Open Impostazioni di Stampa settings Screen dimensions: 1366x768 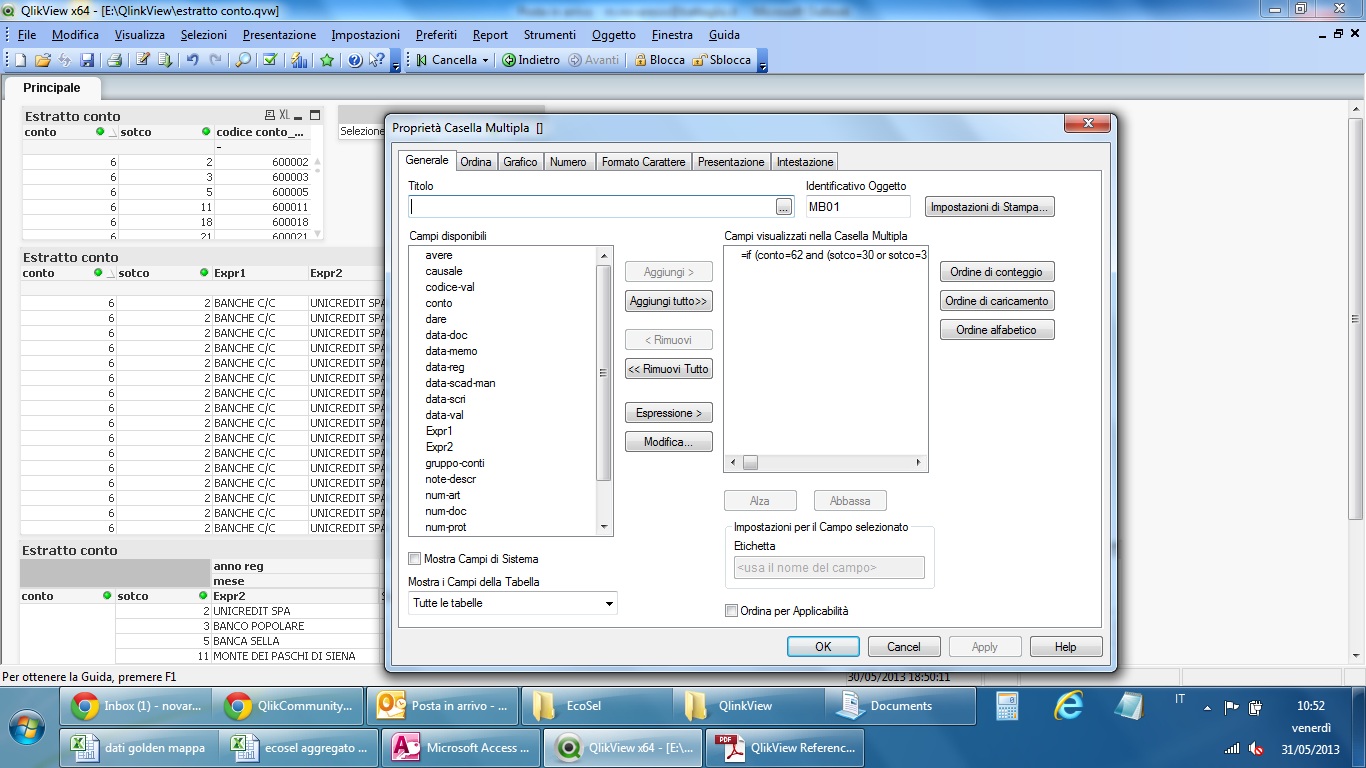pyautogui.click(x=989, y=207)
